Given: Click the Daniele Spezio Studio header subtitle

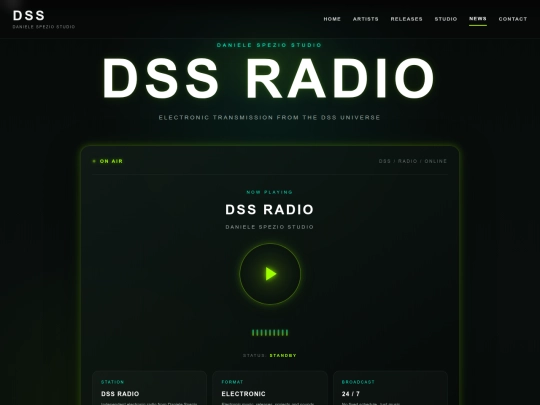Looking at the screenshot, I should tap(44, 27).
